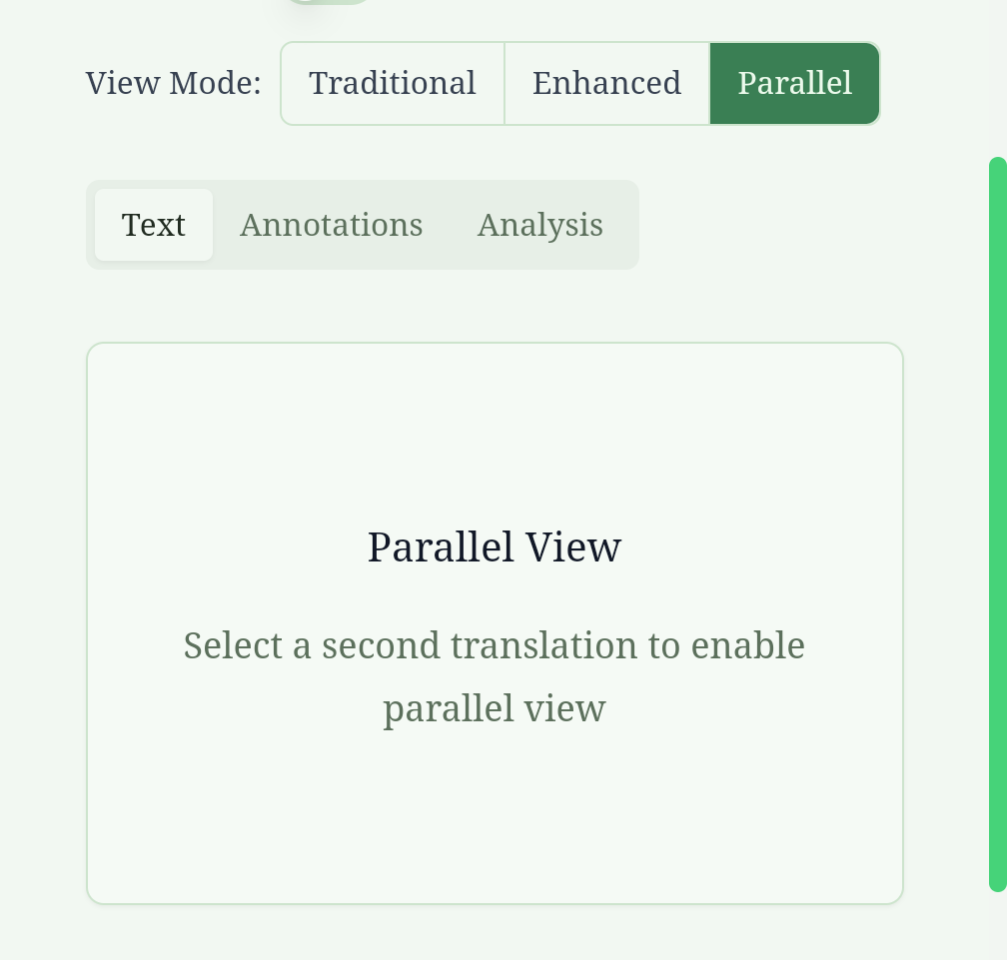Click the green vertical scrollbar
1007x960 pixels.
coord(997,520)
